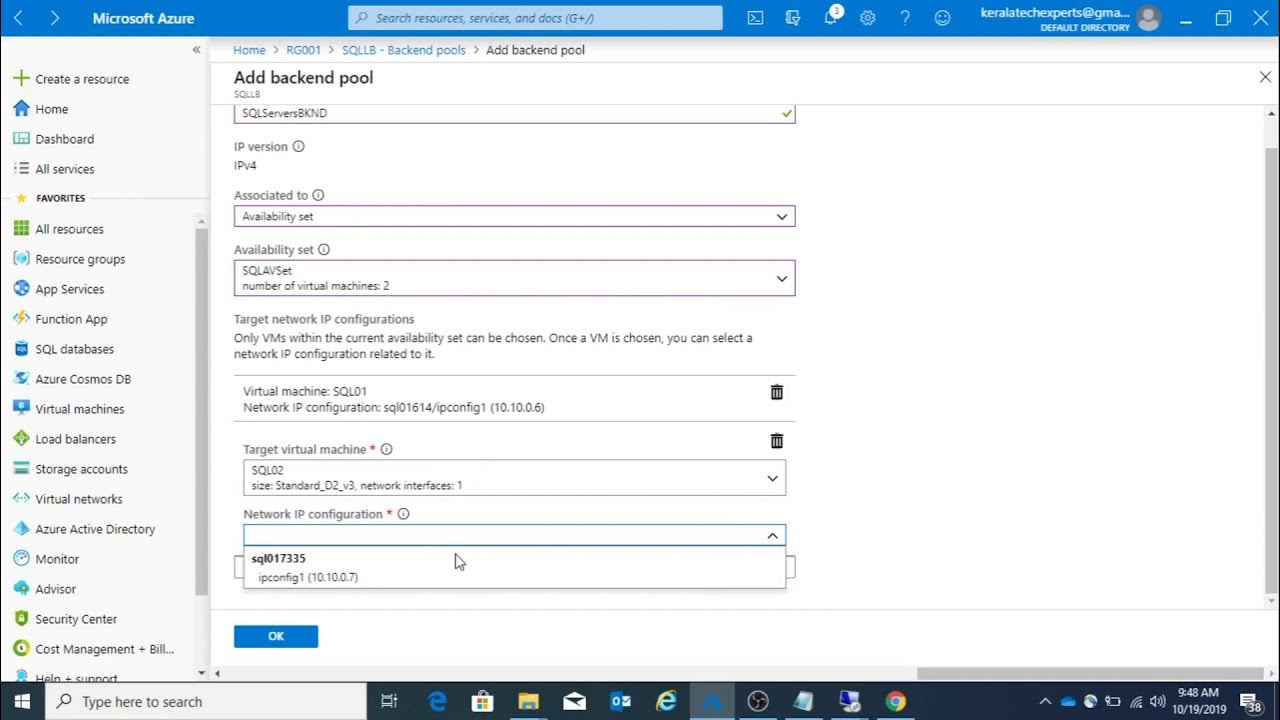The image size is (1280, 720).
Task: Open Virtual machines in favorites
Action: 80,409
